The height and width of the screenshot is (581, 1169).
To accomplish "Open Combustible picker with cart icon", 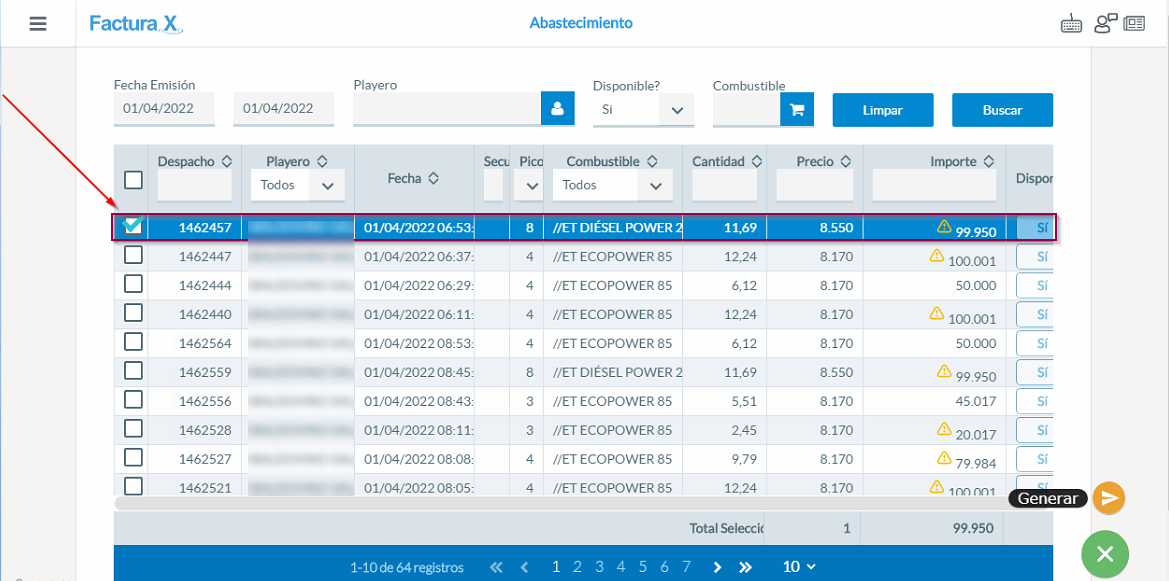I will tap(797, 110).
